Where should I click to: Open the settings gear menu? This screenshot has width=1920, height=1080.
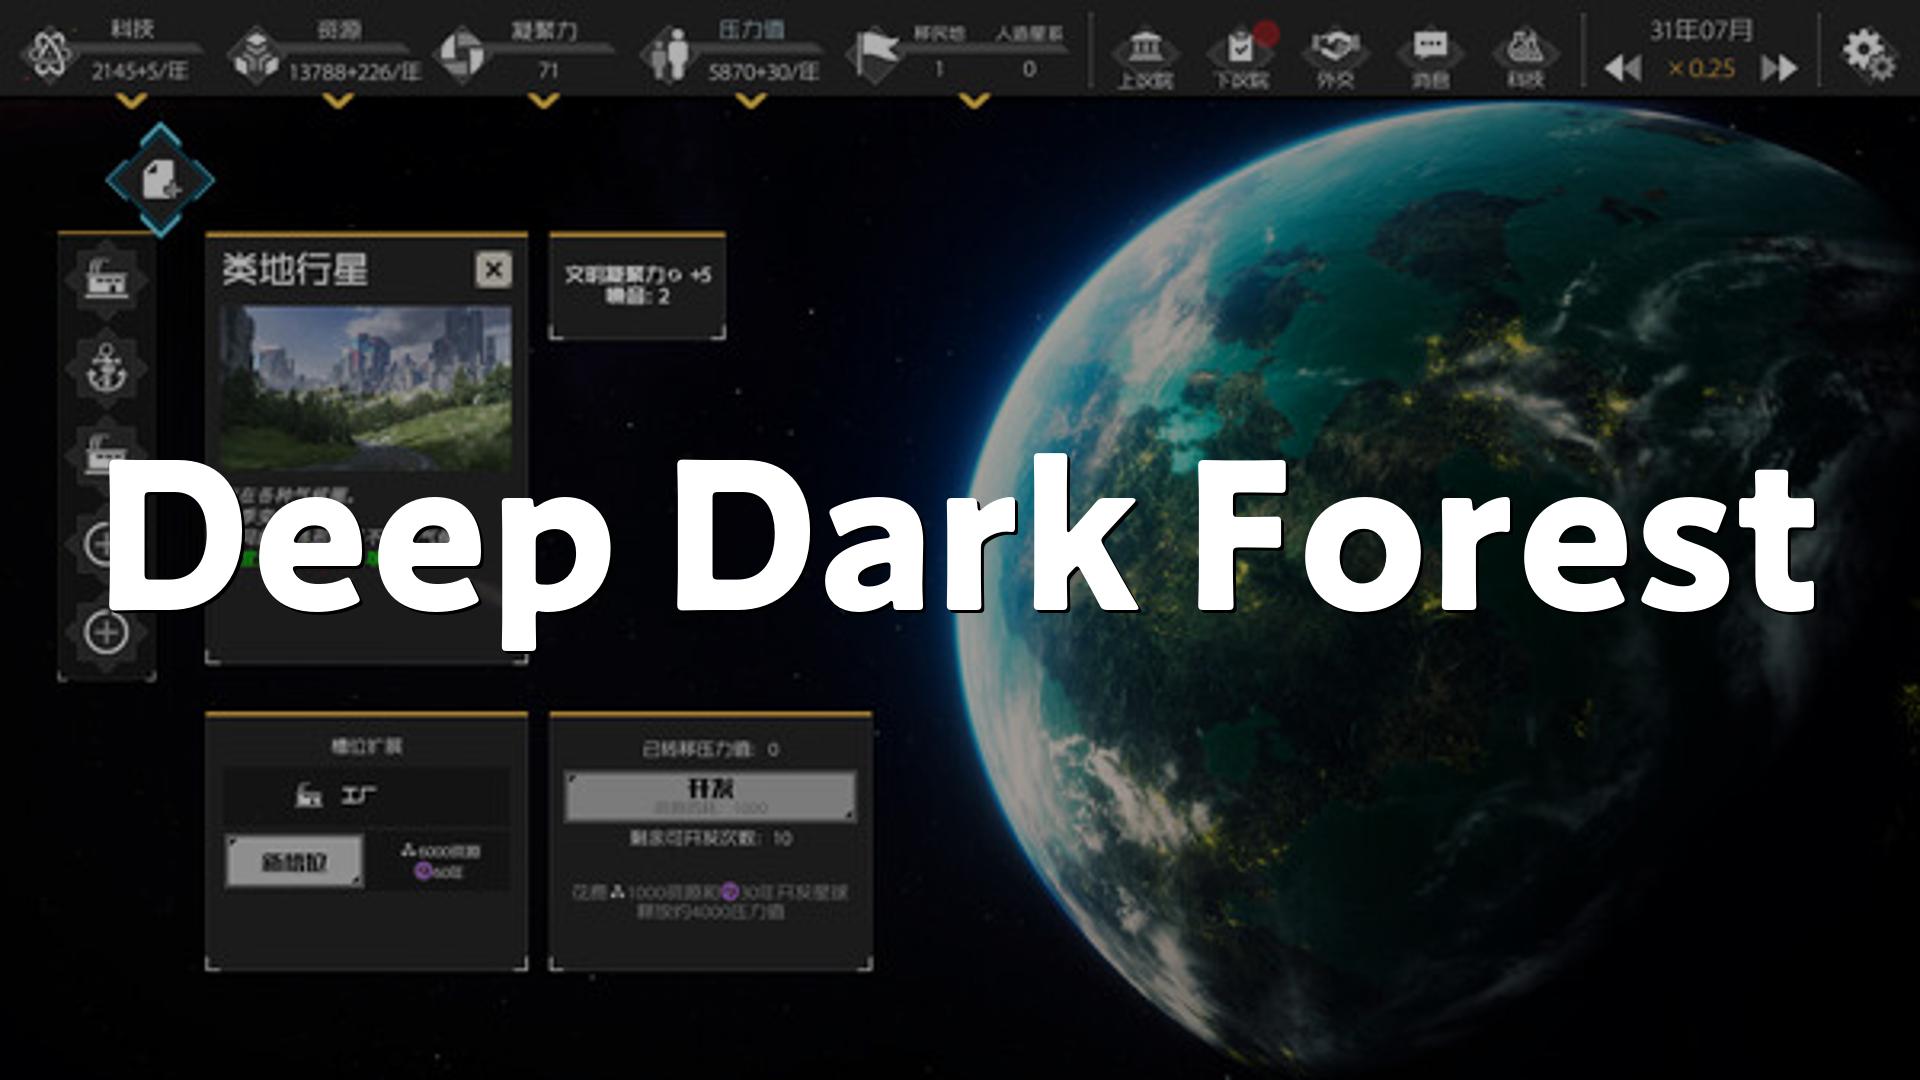coord(1868,54)
